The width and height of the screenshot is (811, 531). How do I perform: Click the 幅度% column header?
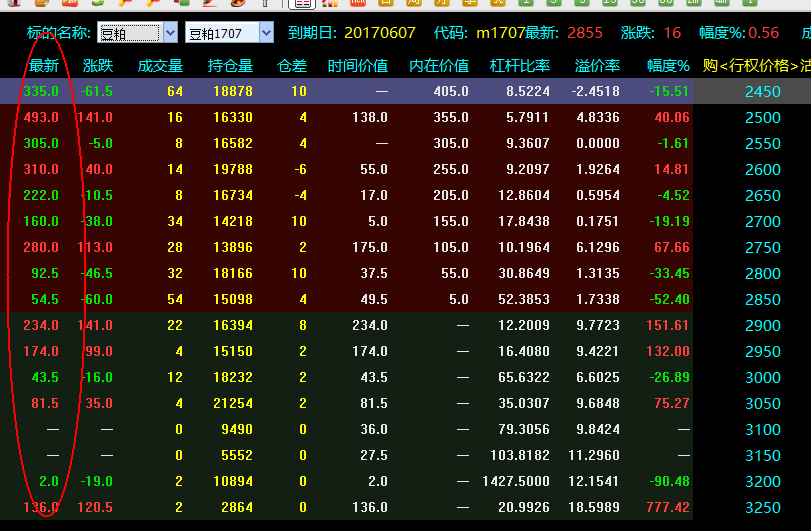[x=668, y=66]
